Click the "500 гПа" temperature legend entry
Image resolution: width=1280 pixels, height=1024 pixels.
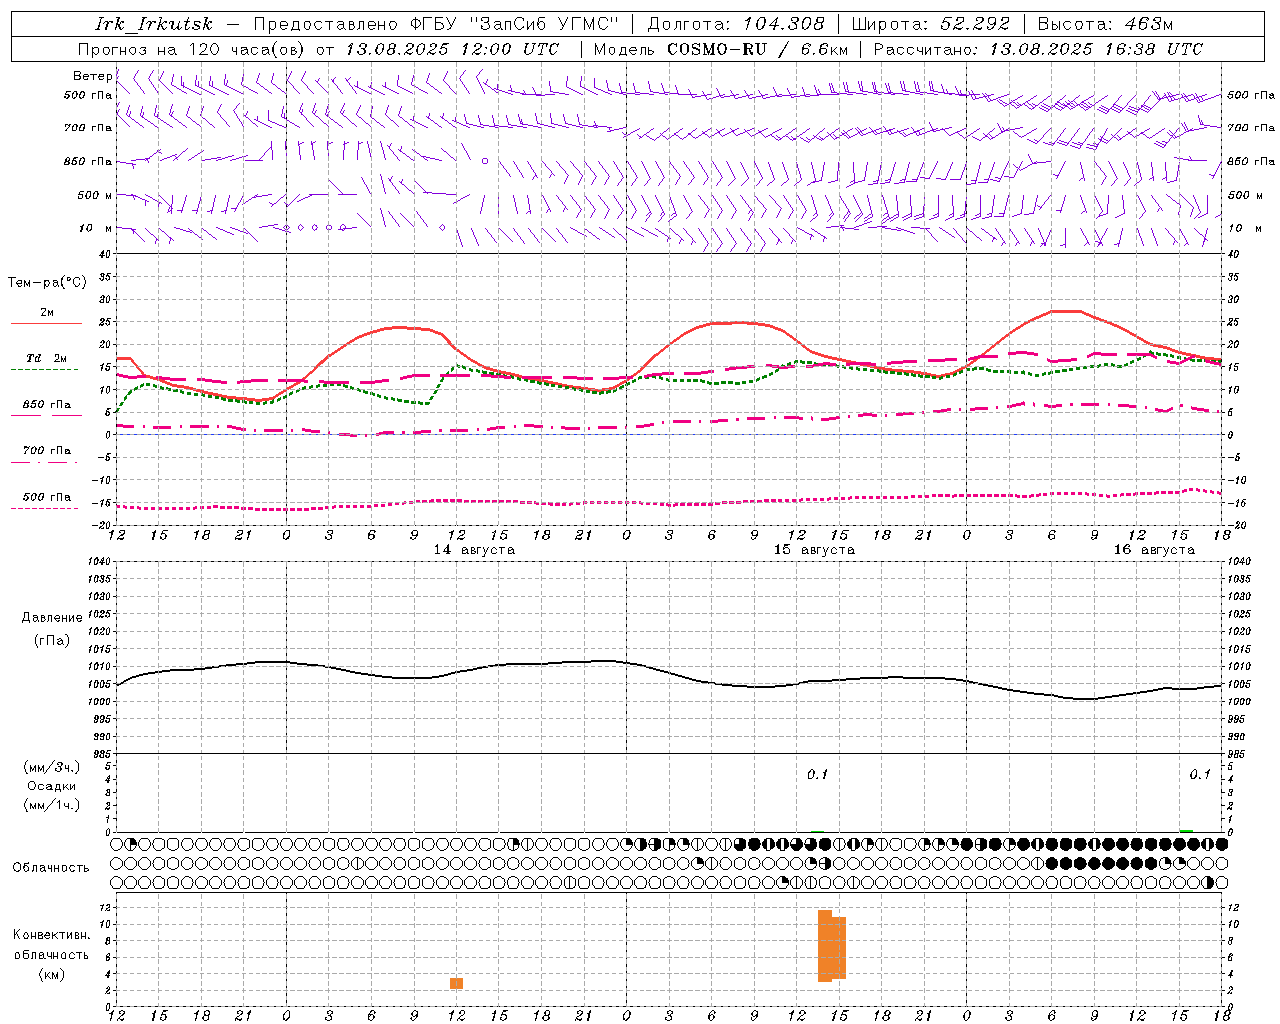[46, 497]
